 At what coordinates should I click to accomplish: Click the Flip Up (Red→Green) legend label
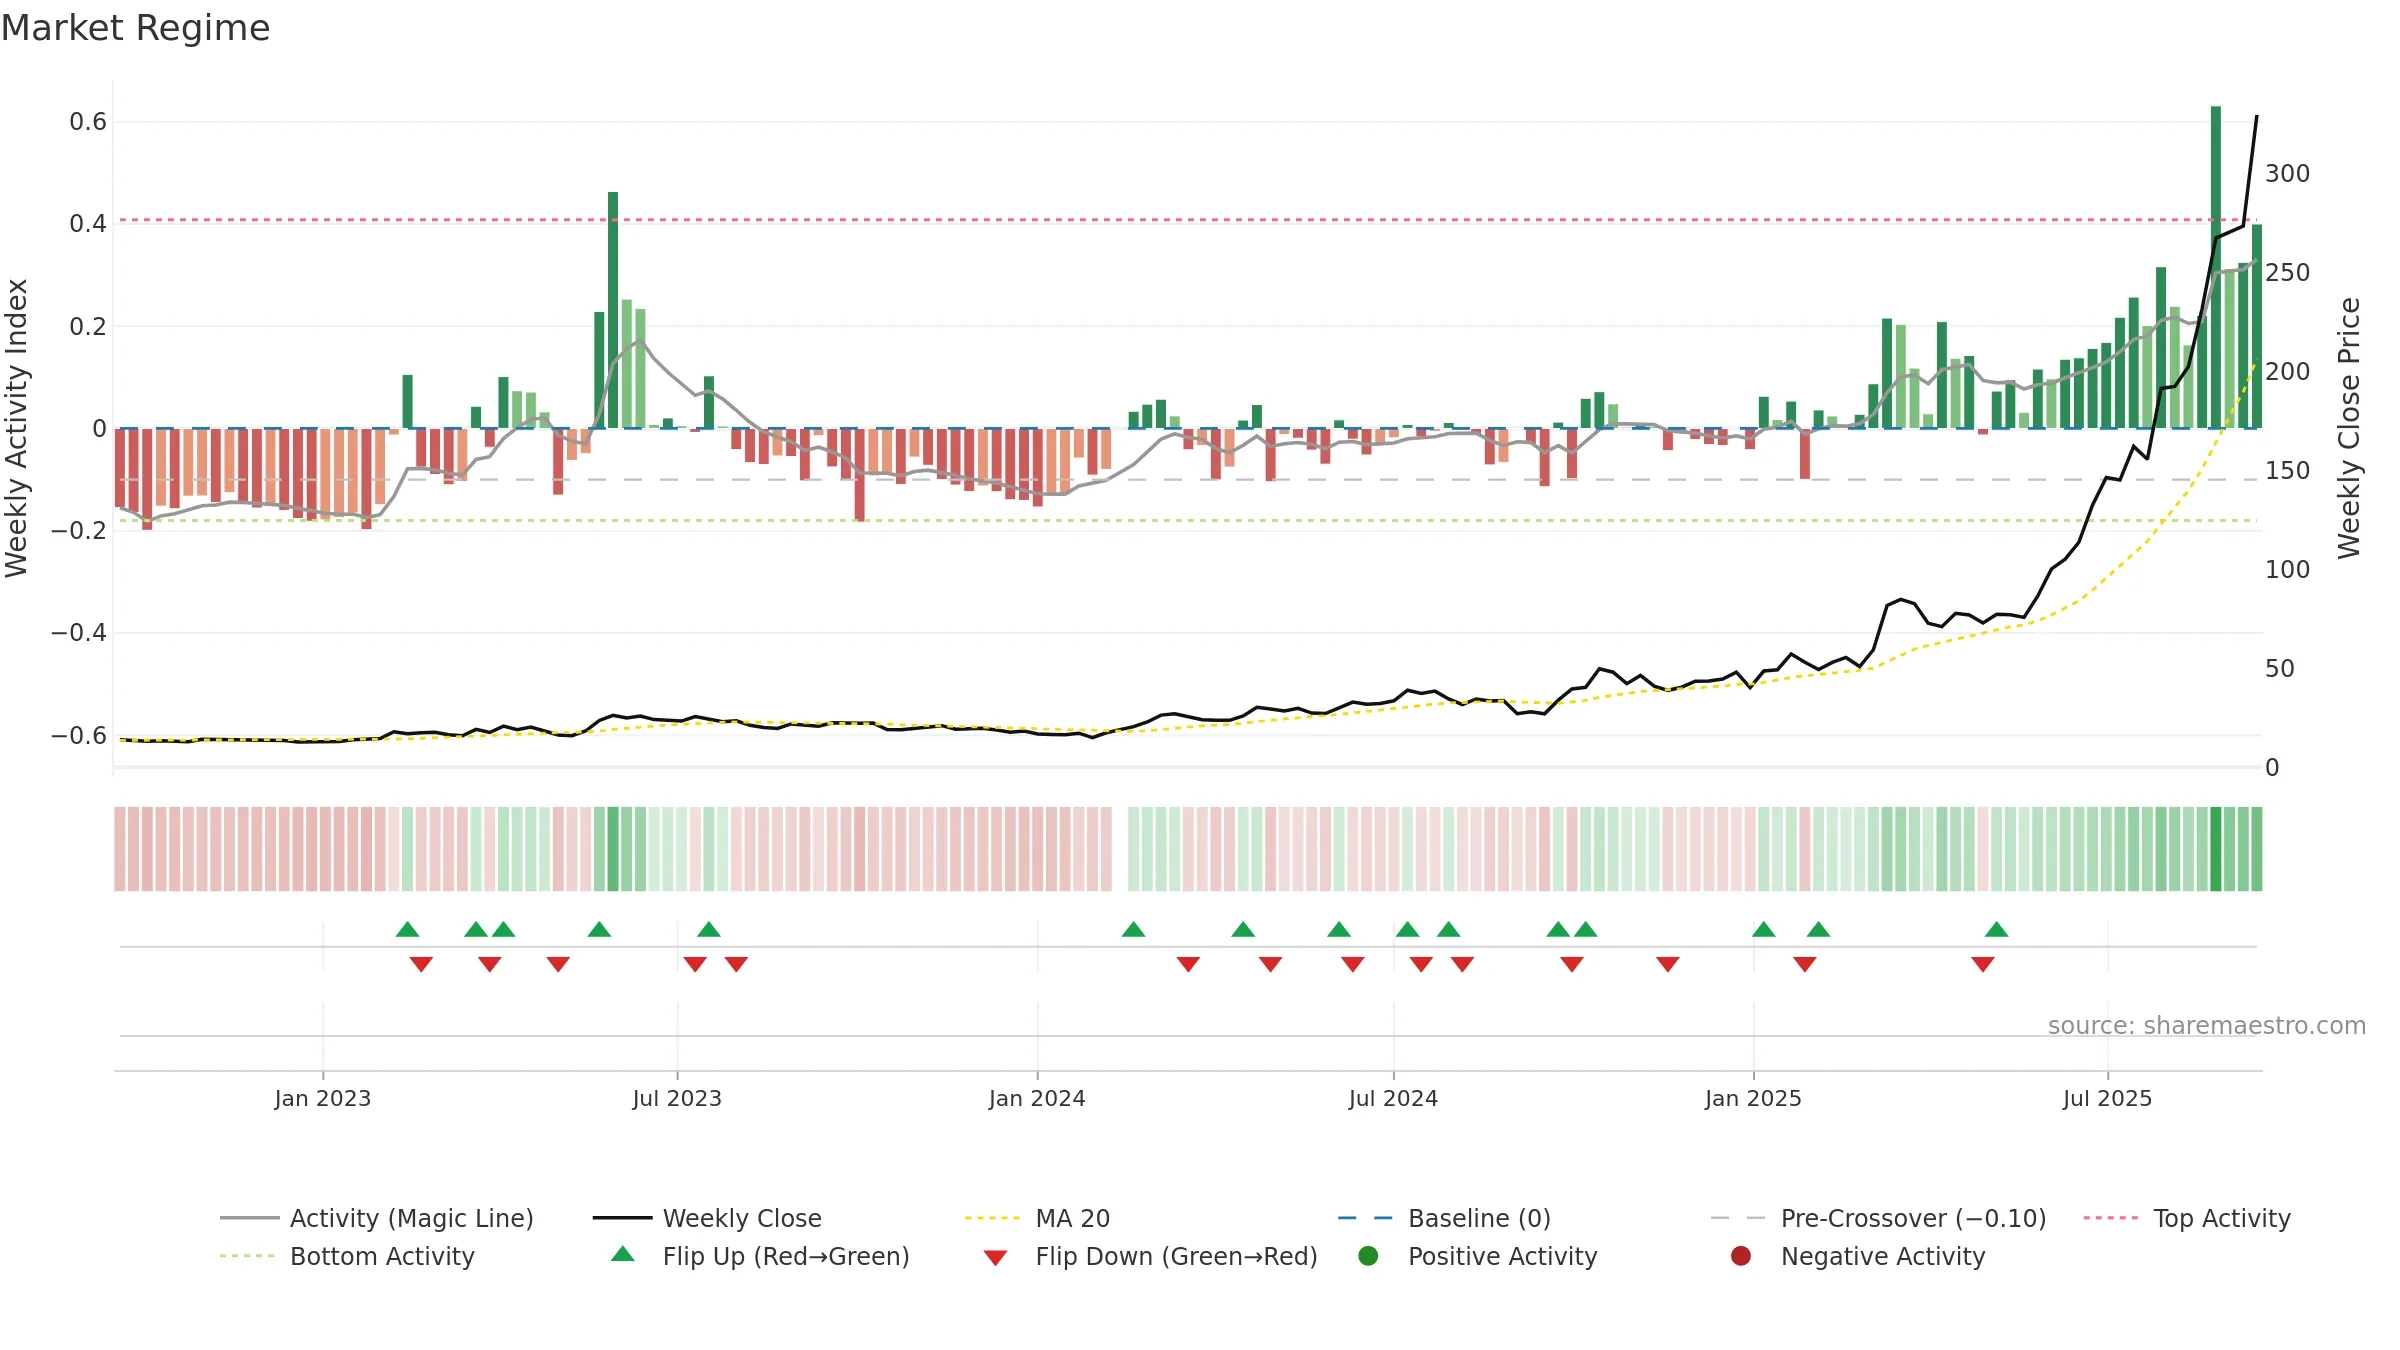pos(786,1256)
